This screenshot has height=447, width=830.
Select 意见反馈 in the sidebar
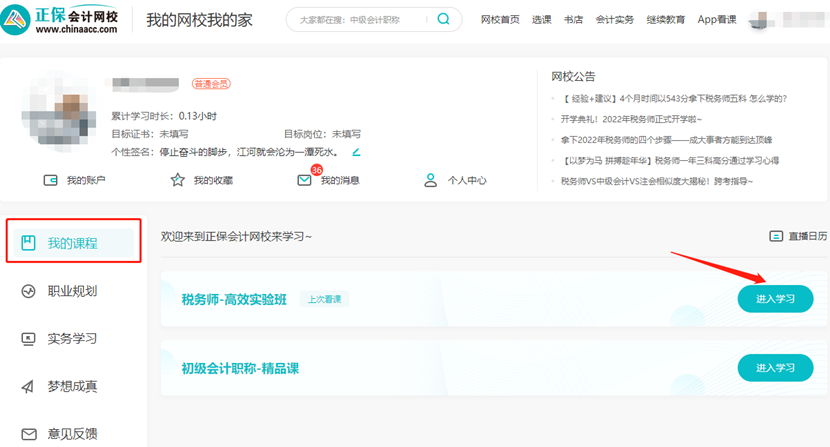(x=74, y=434)
